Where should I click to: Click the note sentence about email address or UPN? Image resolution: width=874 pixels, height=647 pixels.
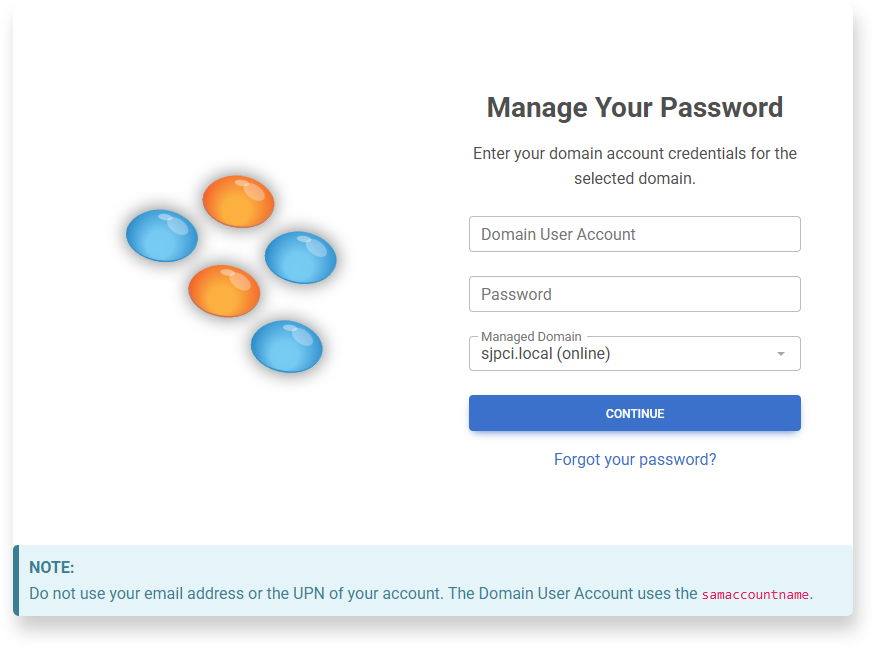pyautogui.click(x=235, y=594)
